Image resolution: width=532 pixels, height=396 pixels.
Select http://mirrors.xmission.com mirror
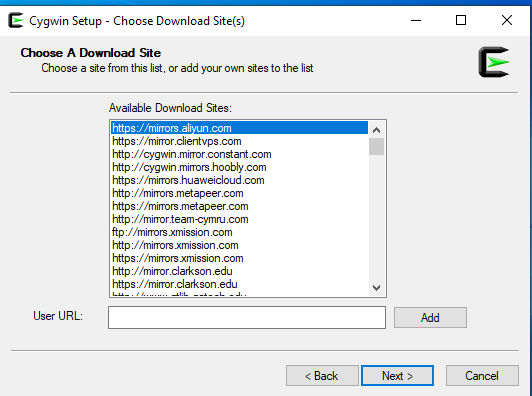(240, 245)
